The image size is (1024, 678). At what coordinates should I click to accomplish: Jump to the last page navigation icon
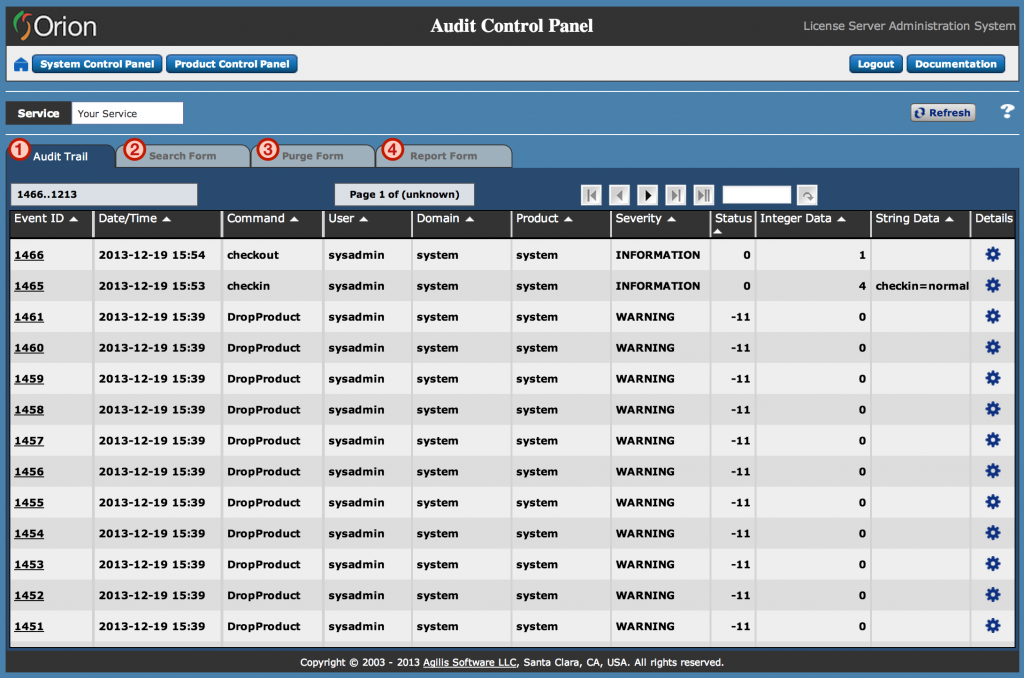pos(673,194)
